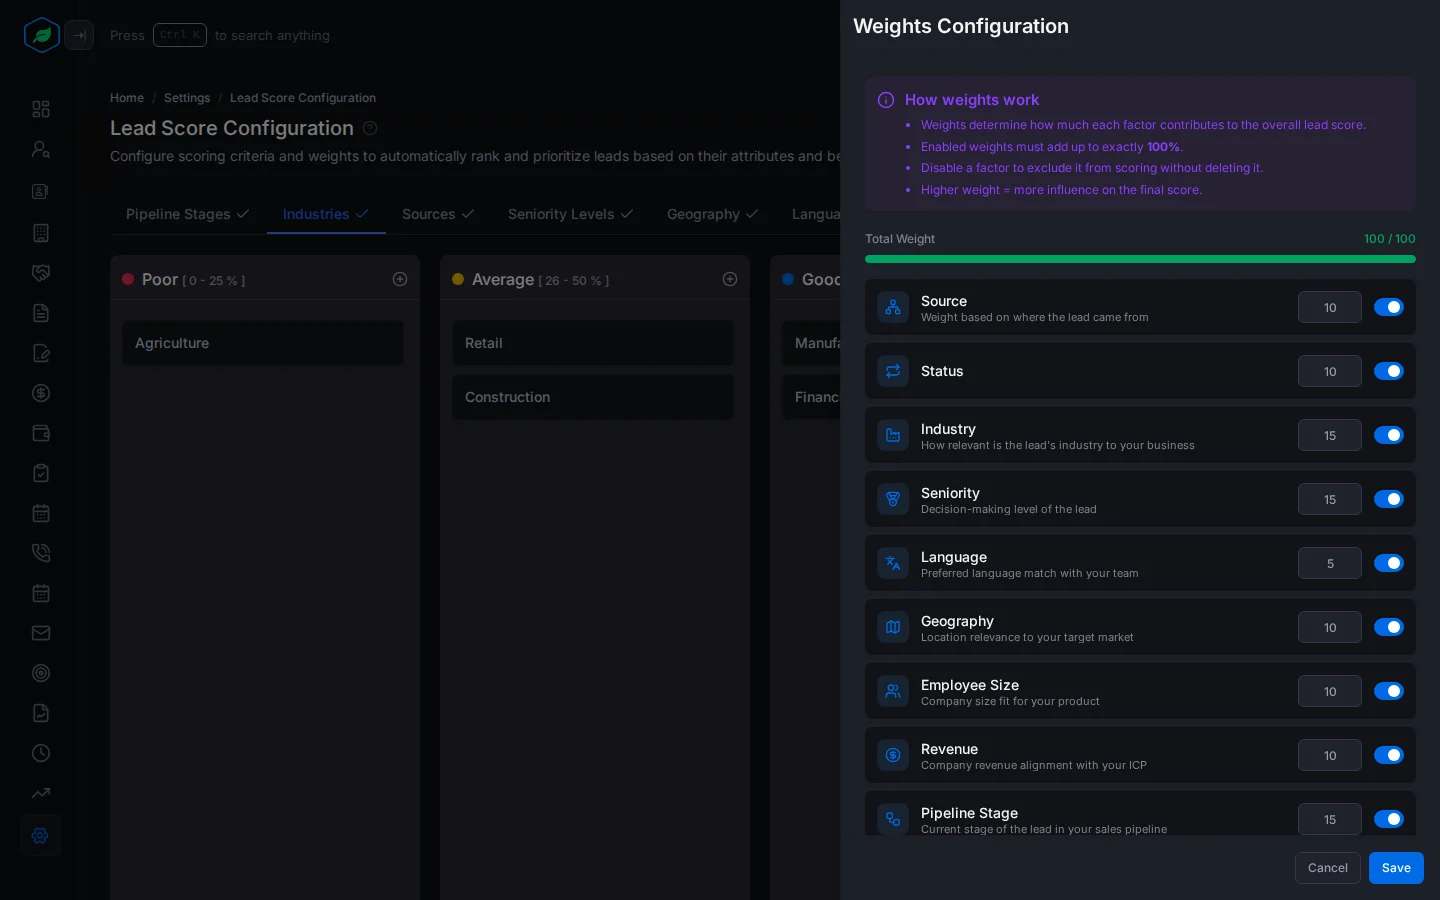Open the phone calls icon in sidebar
The width and height of the screenshot is (1440, 900).
coord(41,553)
